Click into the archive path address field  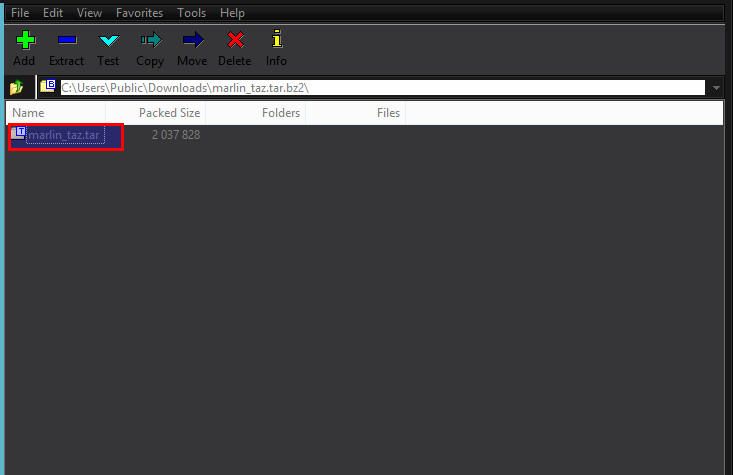pos(380,88)
